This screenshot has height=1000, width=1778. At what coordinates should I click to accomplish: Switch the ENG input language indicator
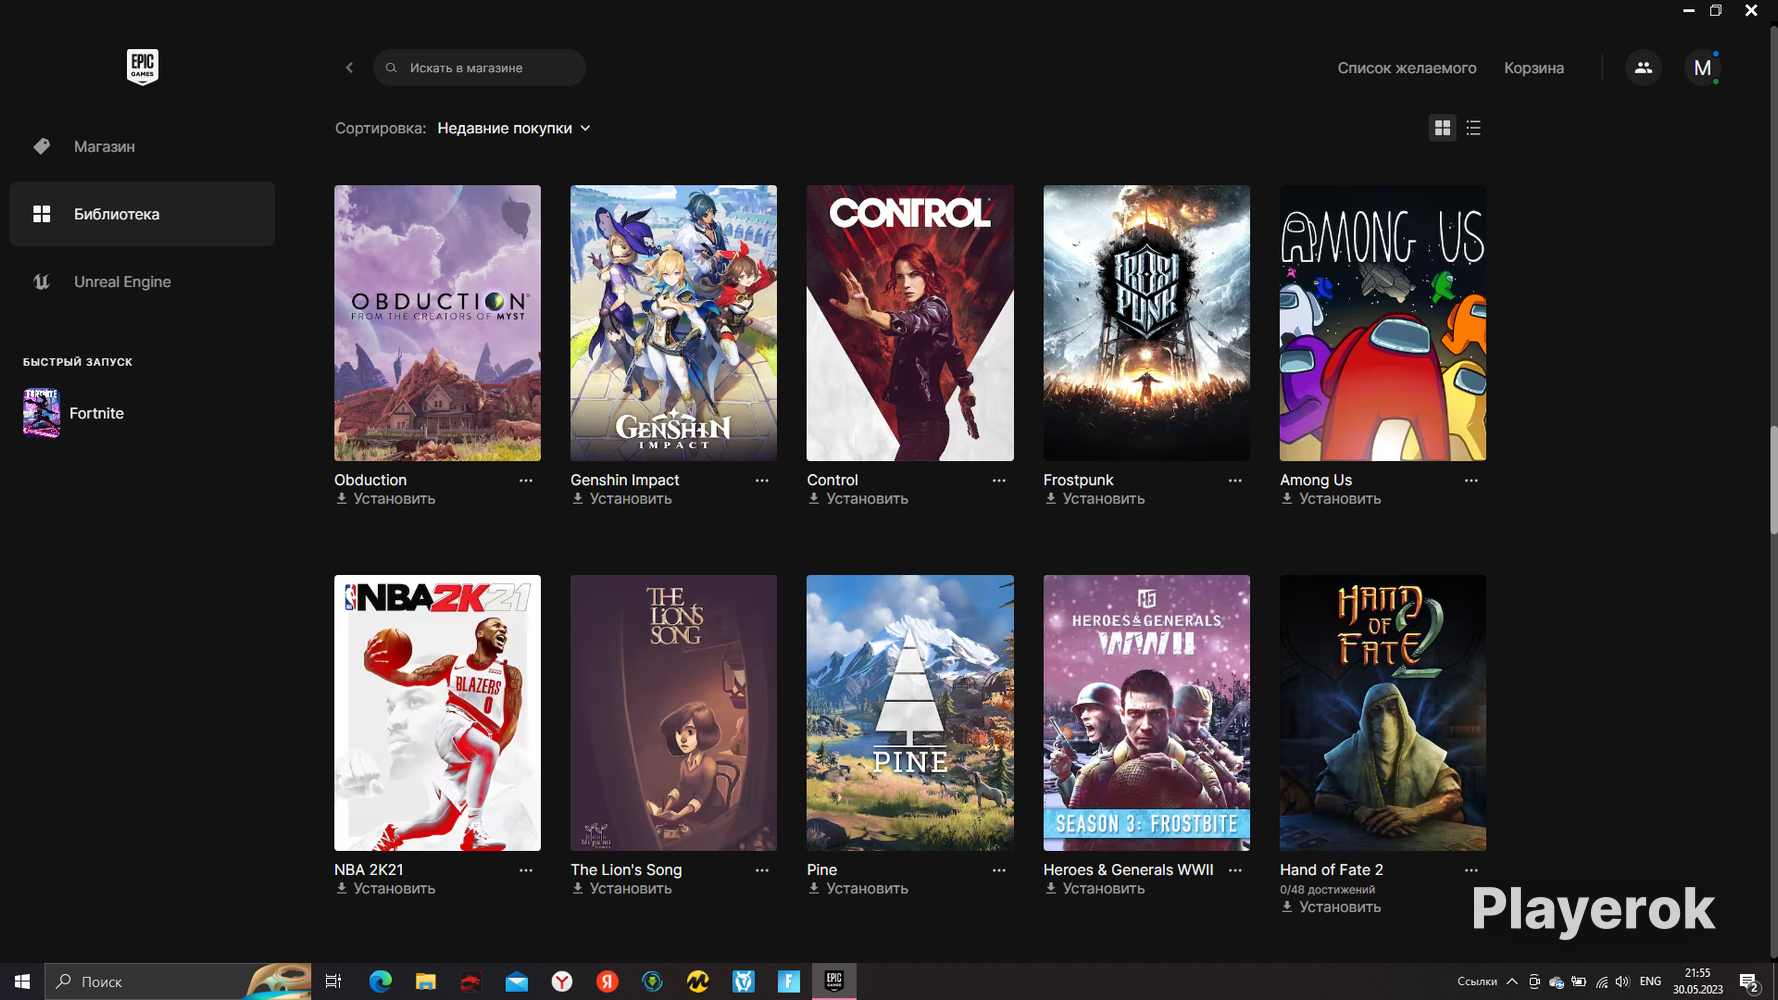point(1650,982)
